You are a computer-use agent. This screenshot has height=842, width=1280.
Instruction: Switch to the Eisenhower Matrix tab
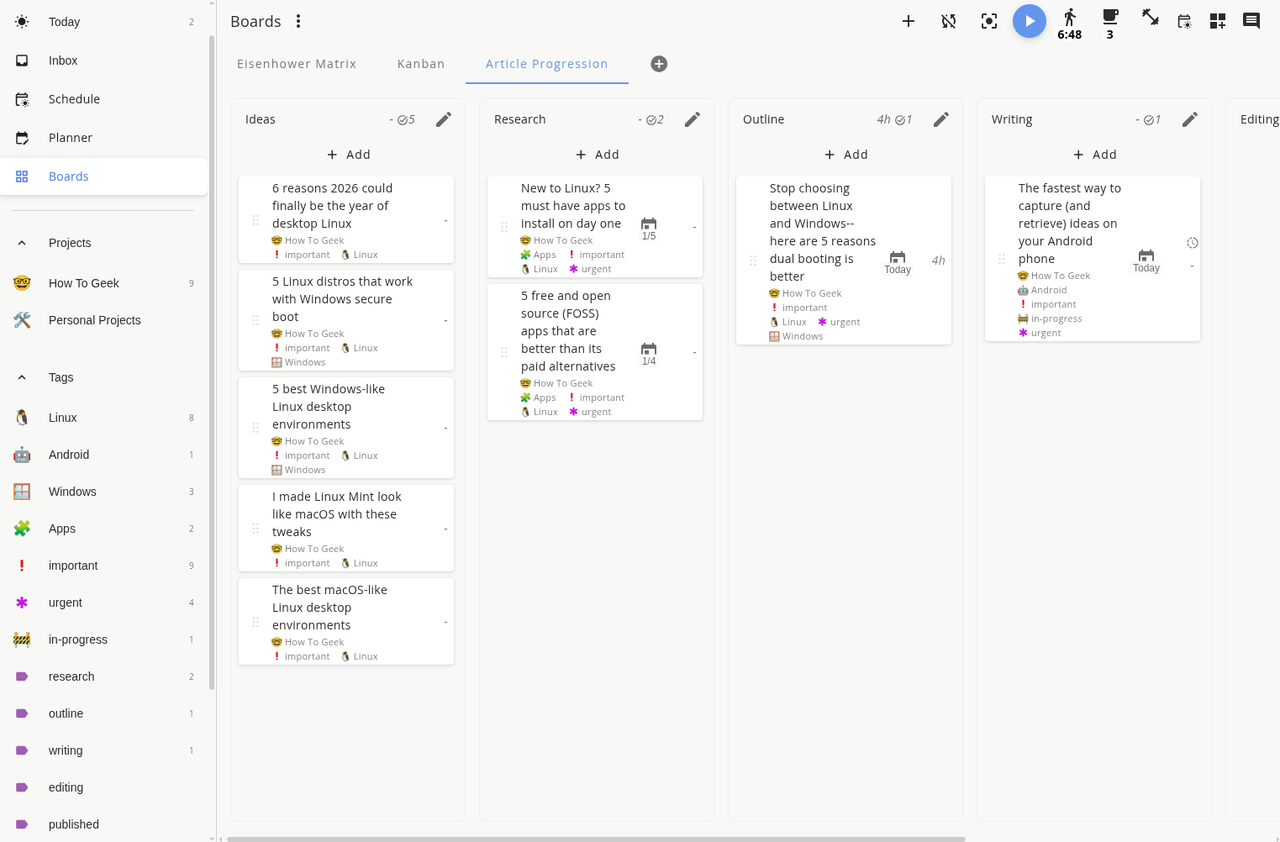(296, 63)
